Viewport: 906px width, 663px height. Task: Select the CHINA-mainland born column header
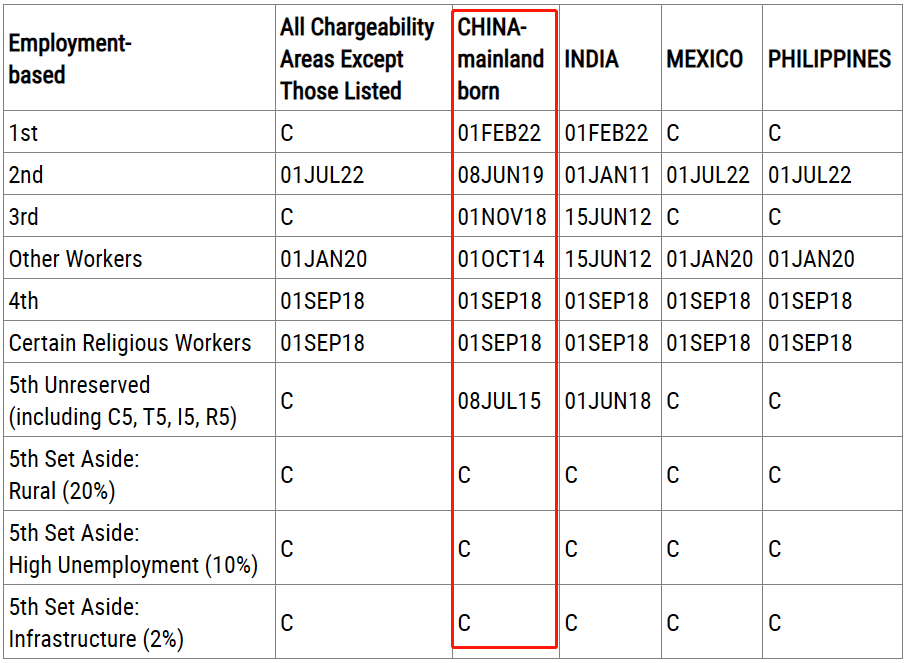pos(501,59)
